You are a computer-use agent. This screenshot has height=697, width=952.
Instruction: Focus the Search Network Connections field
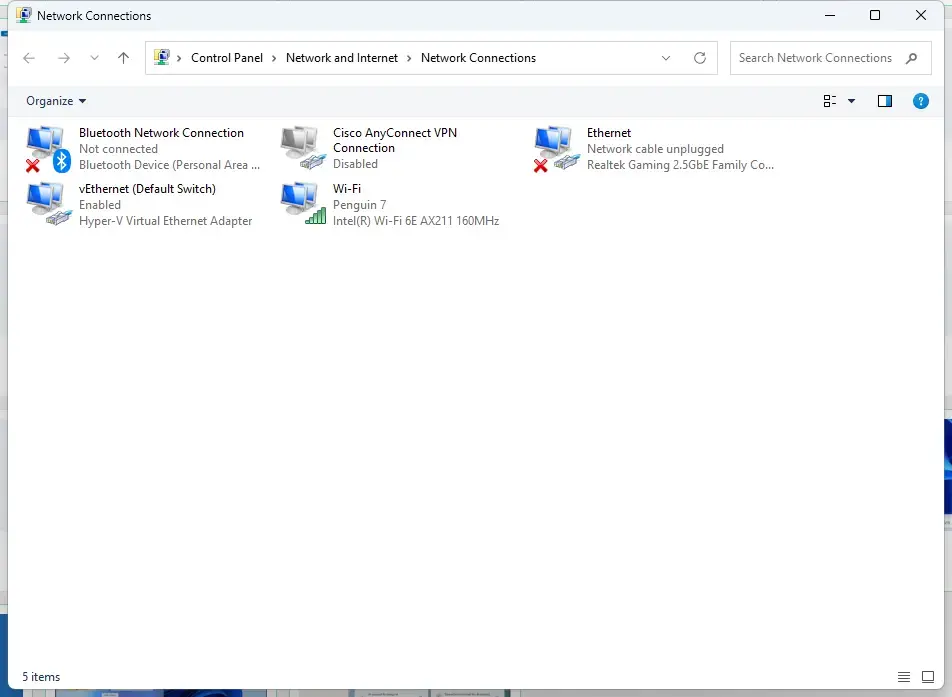pos(831,58)
